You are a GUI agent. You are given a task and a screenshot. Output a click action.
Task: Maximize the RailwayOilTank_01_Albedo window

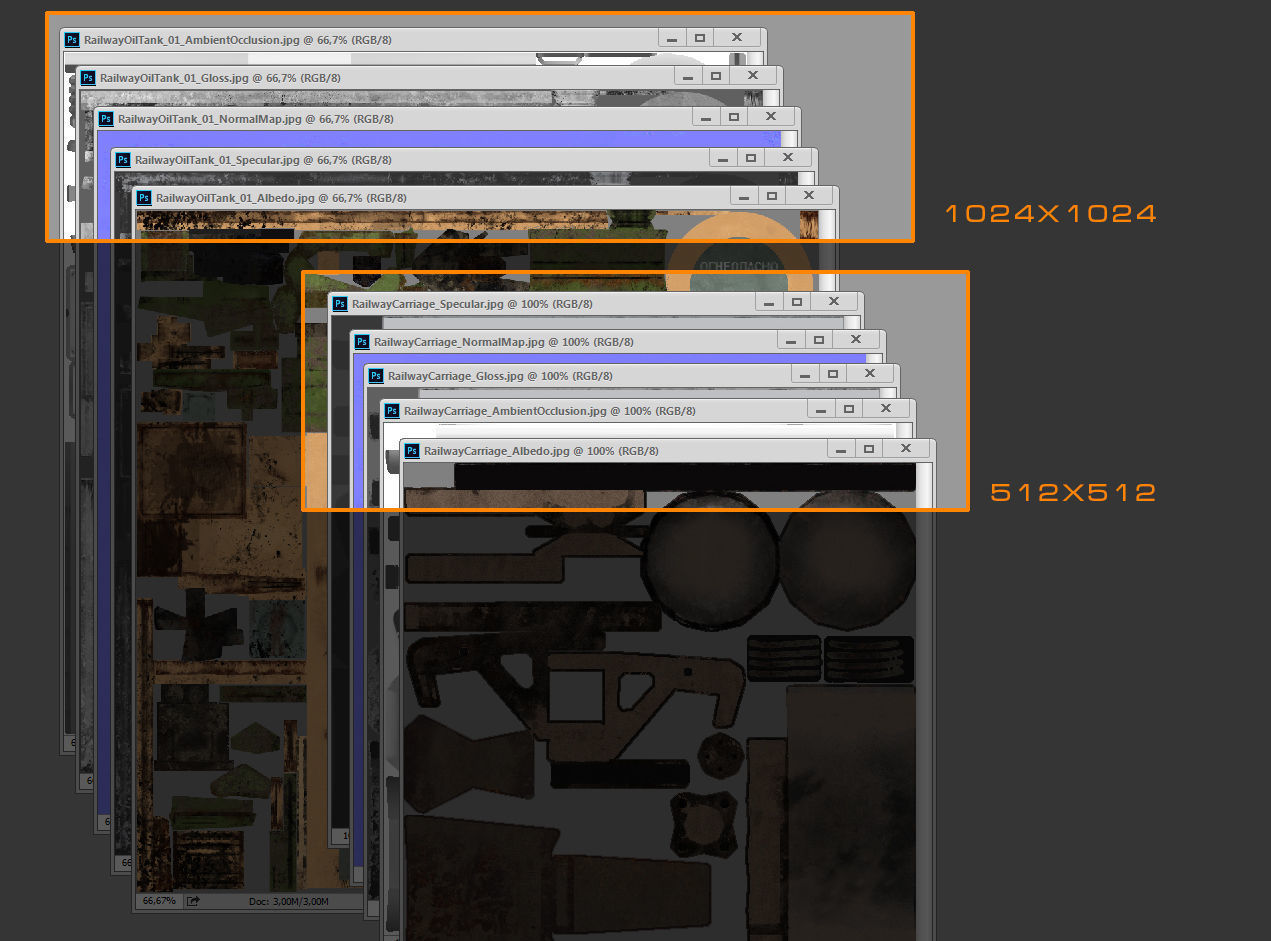[772, 195]
